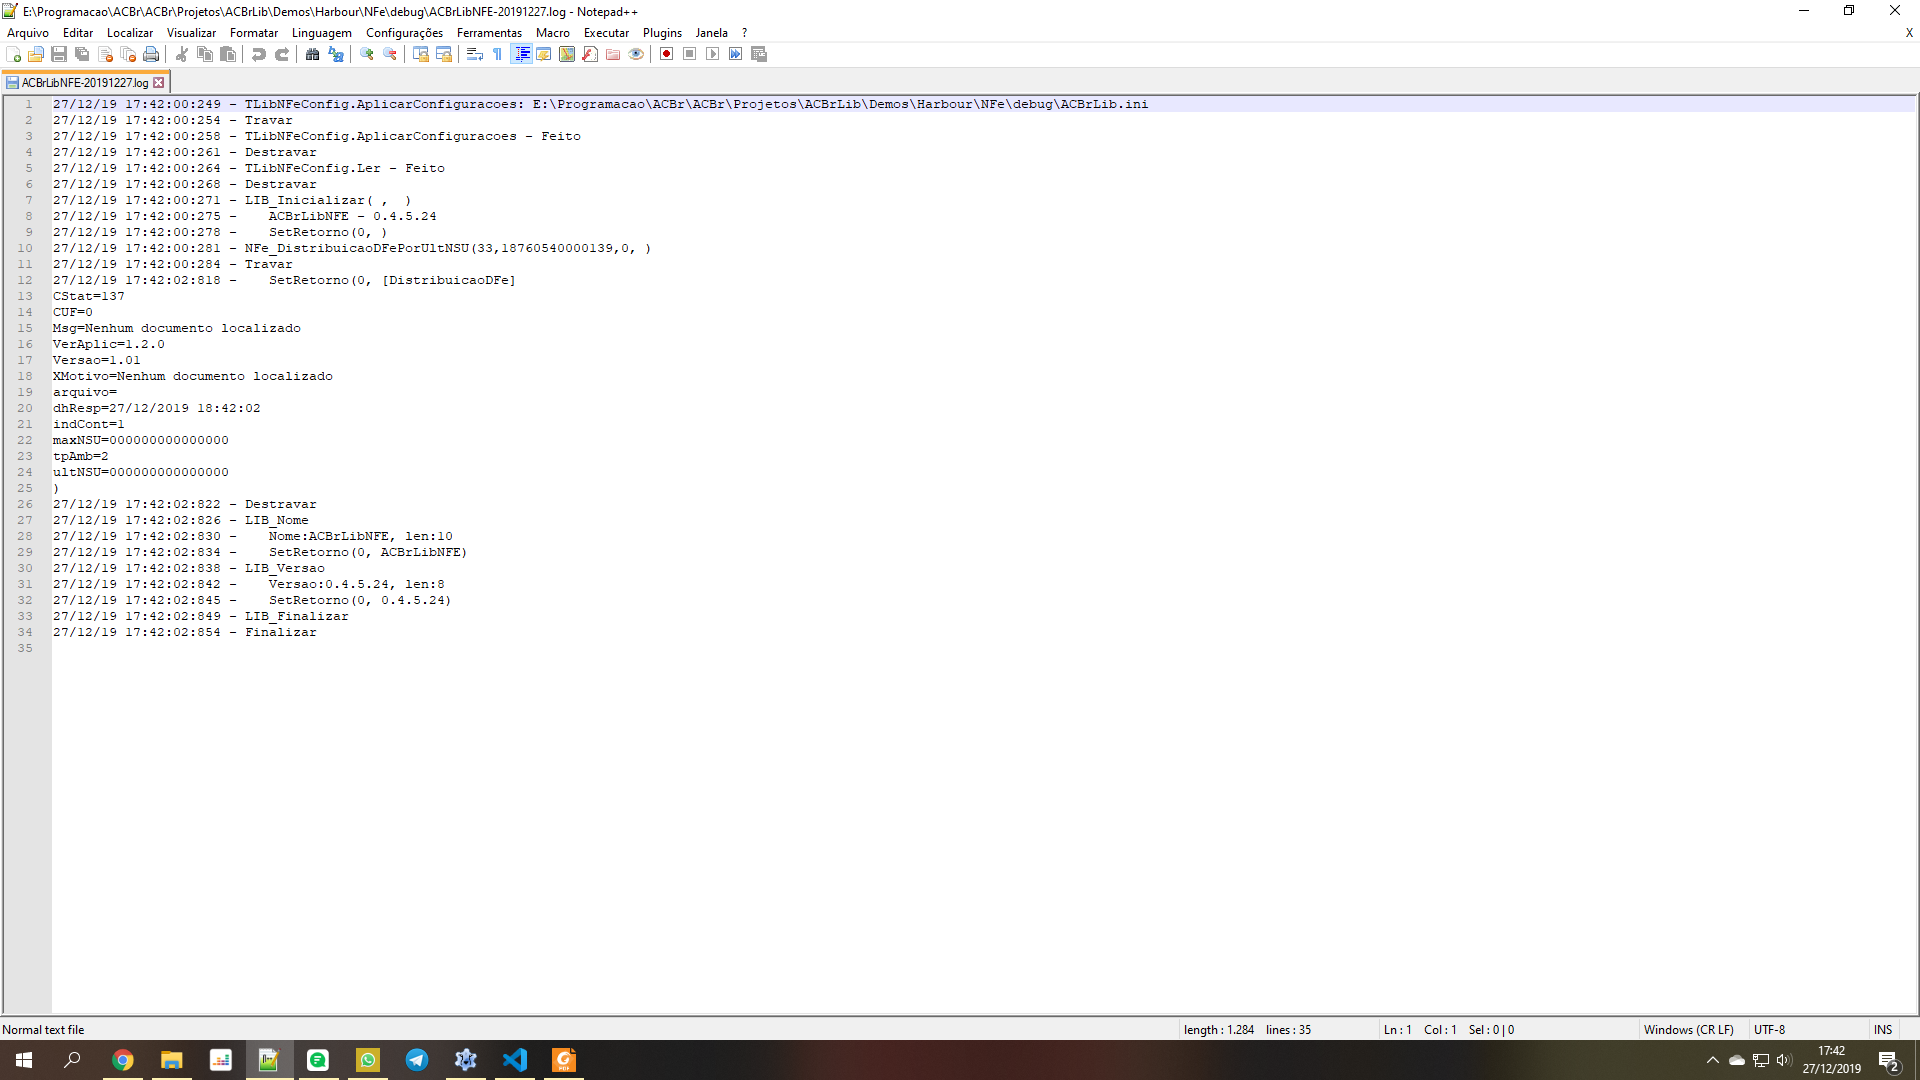Show hidden system tray icons
This screenshot has height=1080, width=1920.
1712,1060
